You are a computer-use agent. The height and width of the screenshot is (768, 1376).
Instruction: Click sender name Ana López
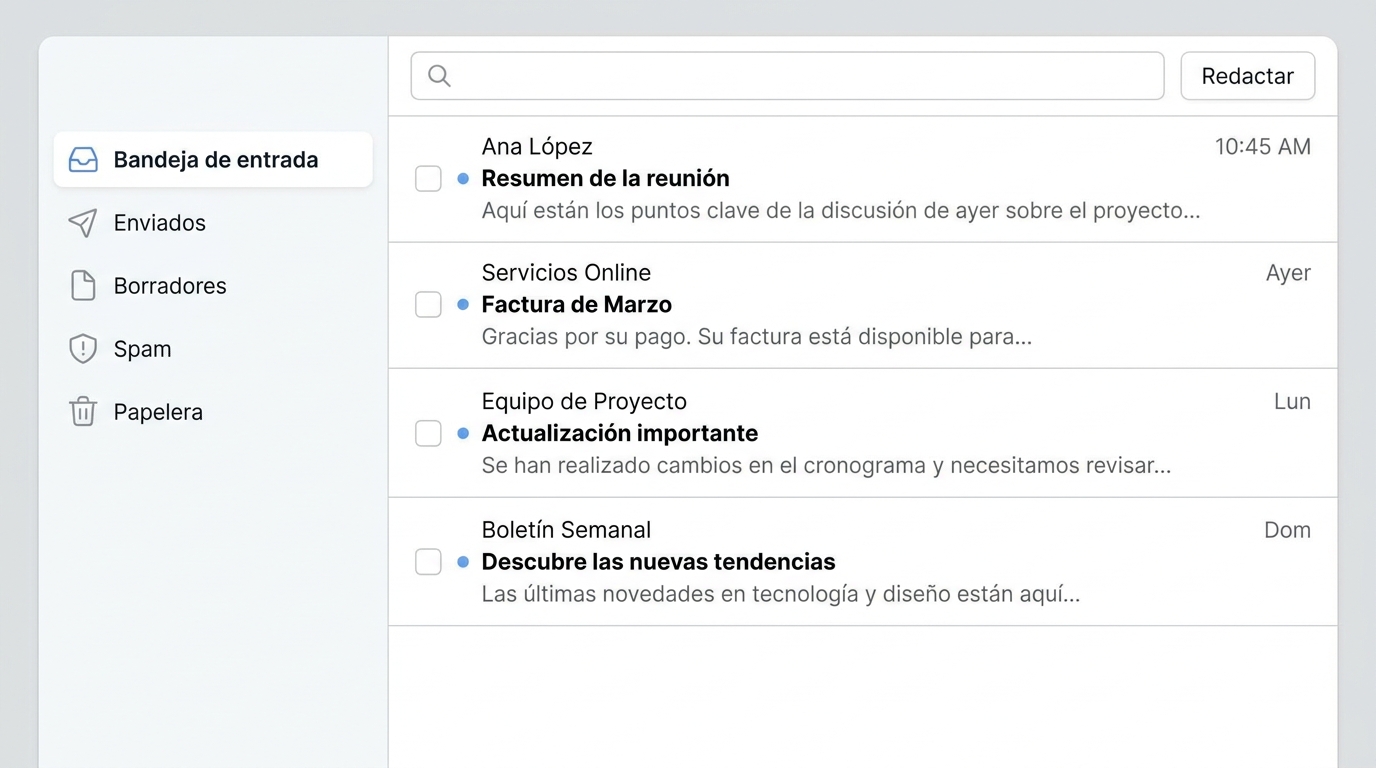click(x=537, y=147)
